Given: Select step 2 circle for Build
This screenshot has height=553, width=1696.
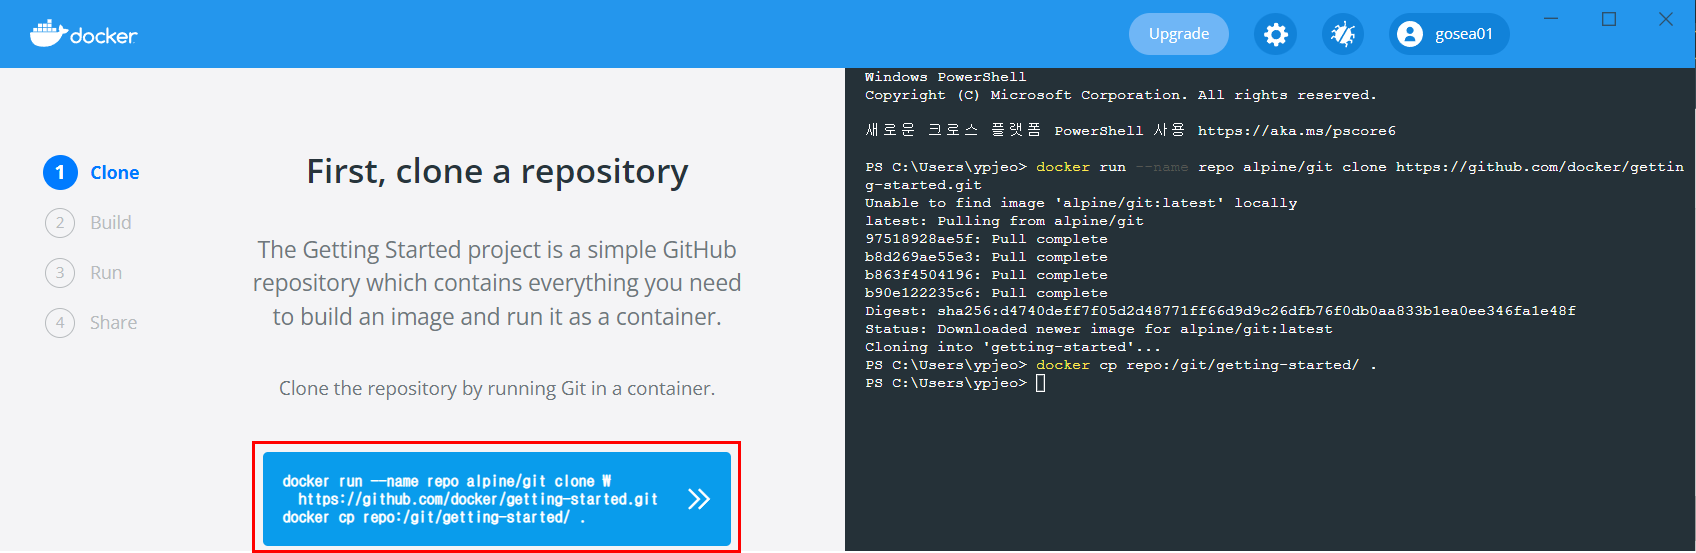Looking at the screenshot, I should click(60, 222).
